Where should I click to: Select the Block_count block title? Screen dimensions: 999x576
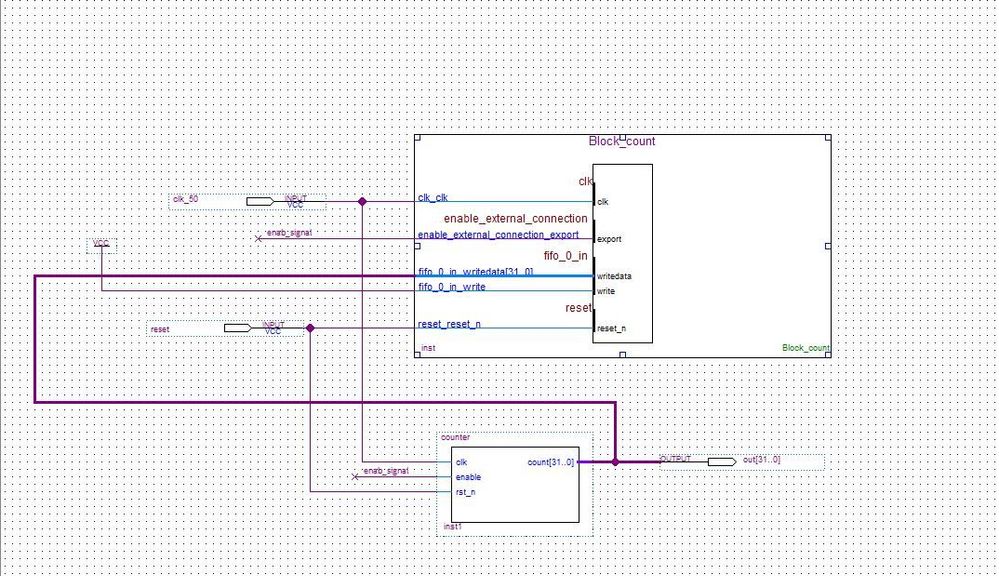pos(622,141)
